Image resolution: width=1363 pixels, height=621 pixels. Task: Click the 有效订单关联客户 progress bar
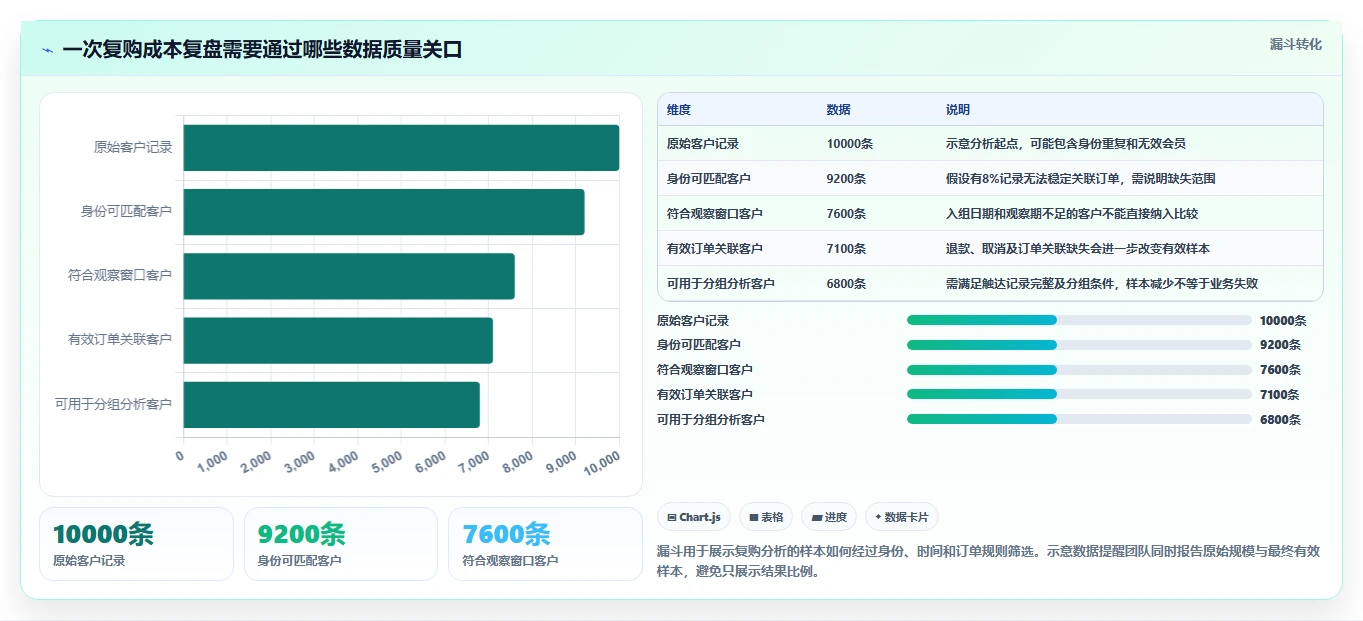click(1079, 394)
